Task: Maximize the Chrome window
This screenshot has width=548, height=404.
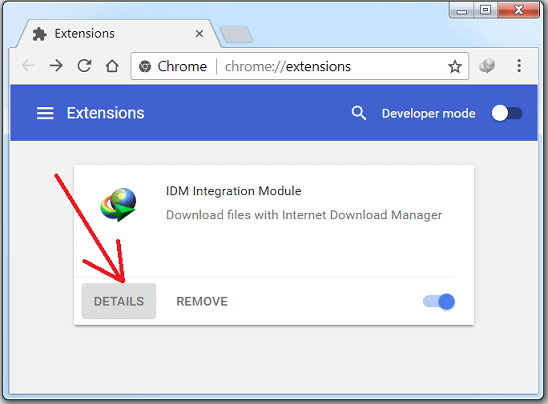Action: [x=485, y=10]
